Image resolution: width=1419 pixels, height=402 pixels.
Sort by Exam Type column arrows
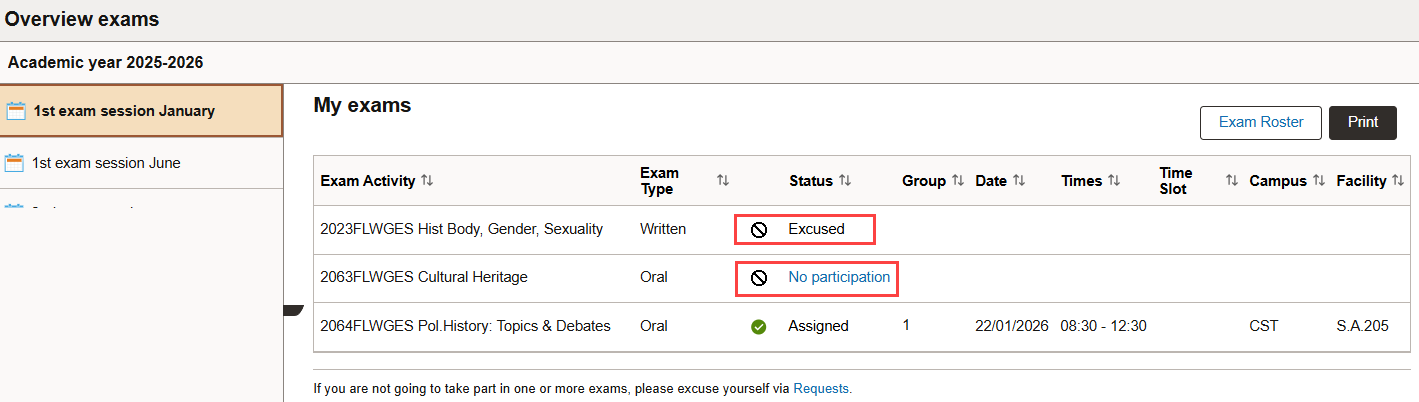(x=723, y=181)
